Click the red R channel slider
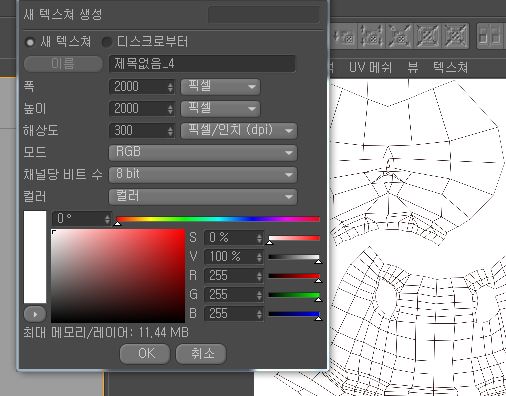Image resolution: width=506 pixels, height=396 pixels. pyautogui.click(x=294, y=276)
